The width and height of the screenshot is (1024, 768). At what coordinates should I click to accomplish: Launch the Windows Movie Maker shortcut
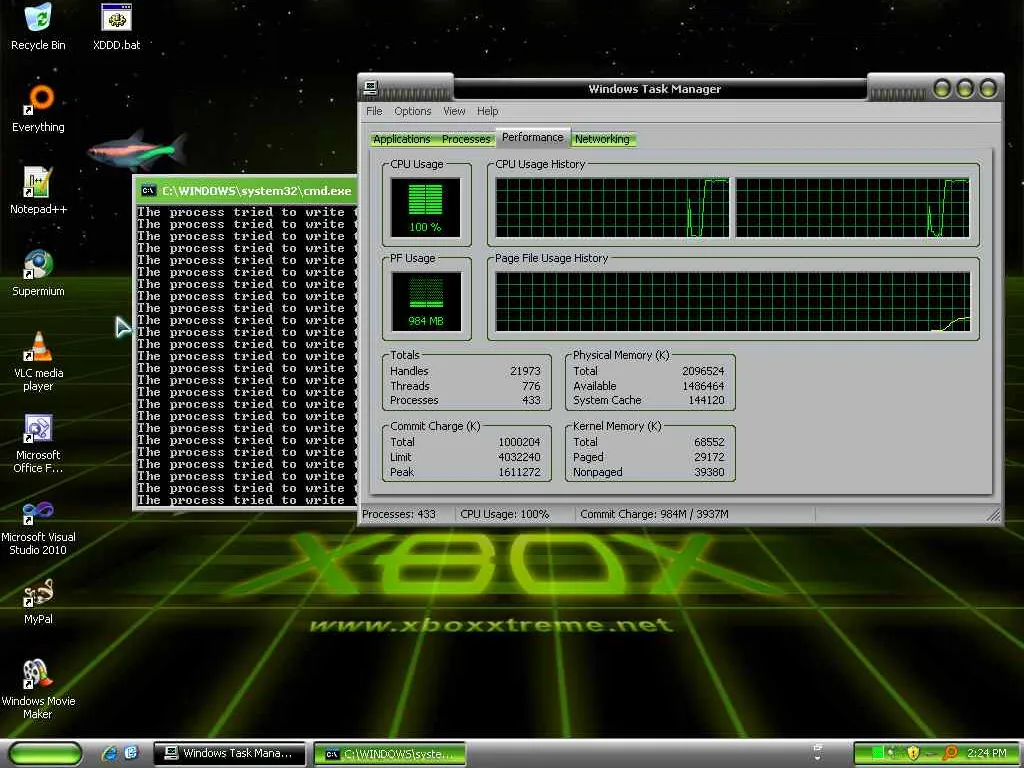point(38,690)
